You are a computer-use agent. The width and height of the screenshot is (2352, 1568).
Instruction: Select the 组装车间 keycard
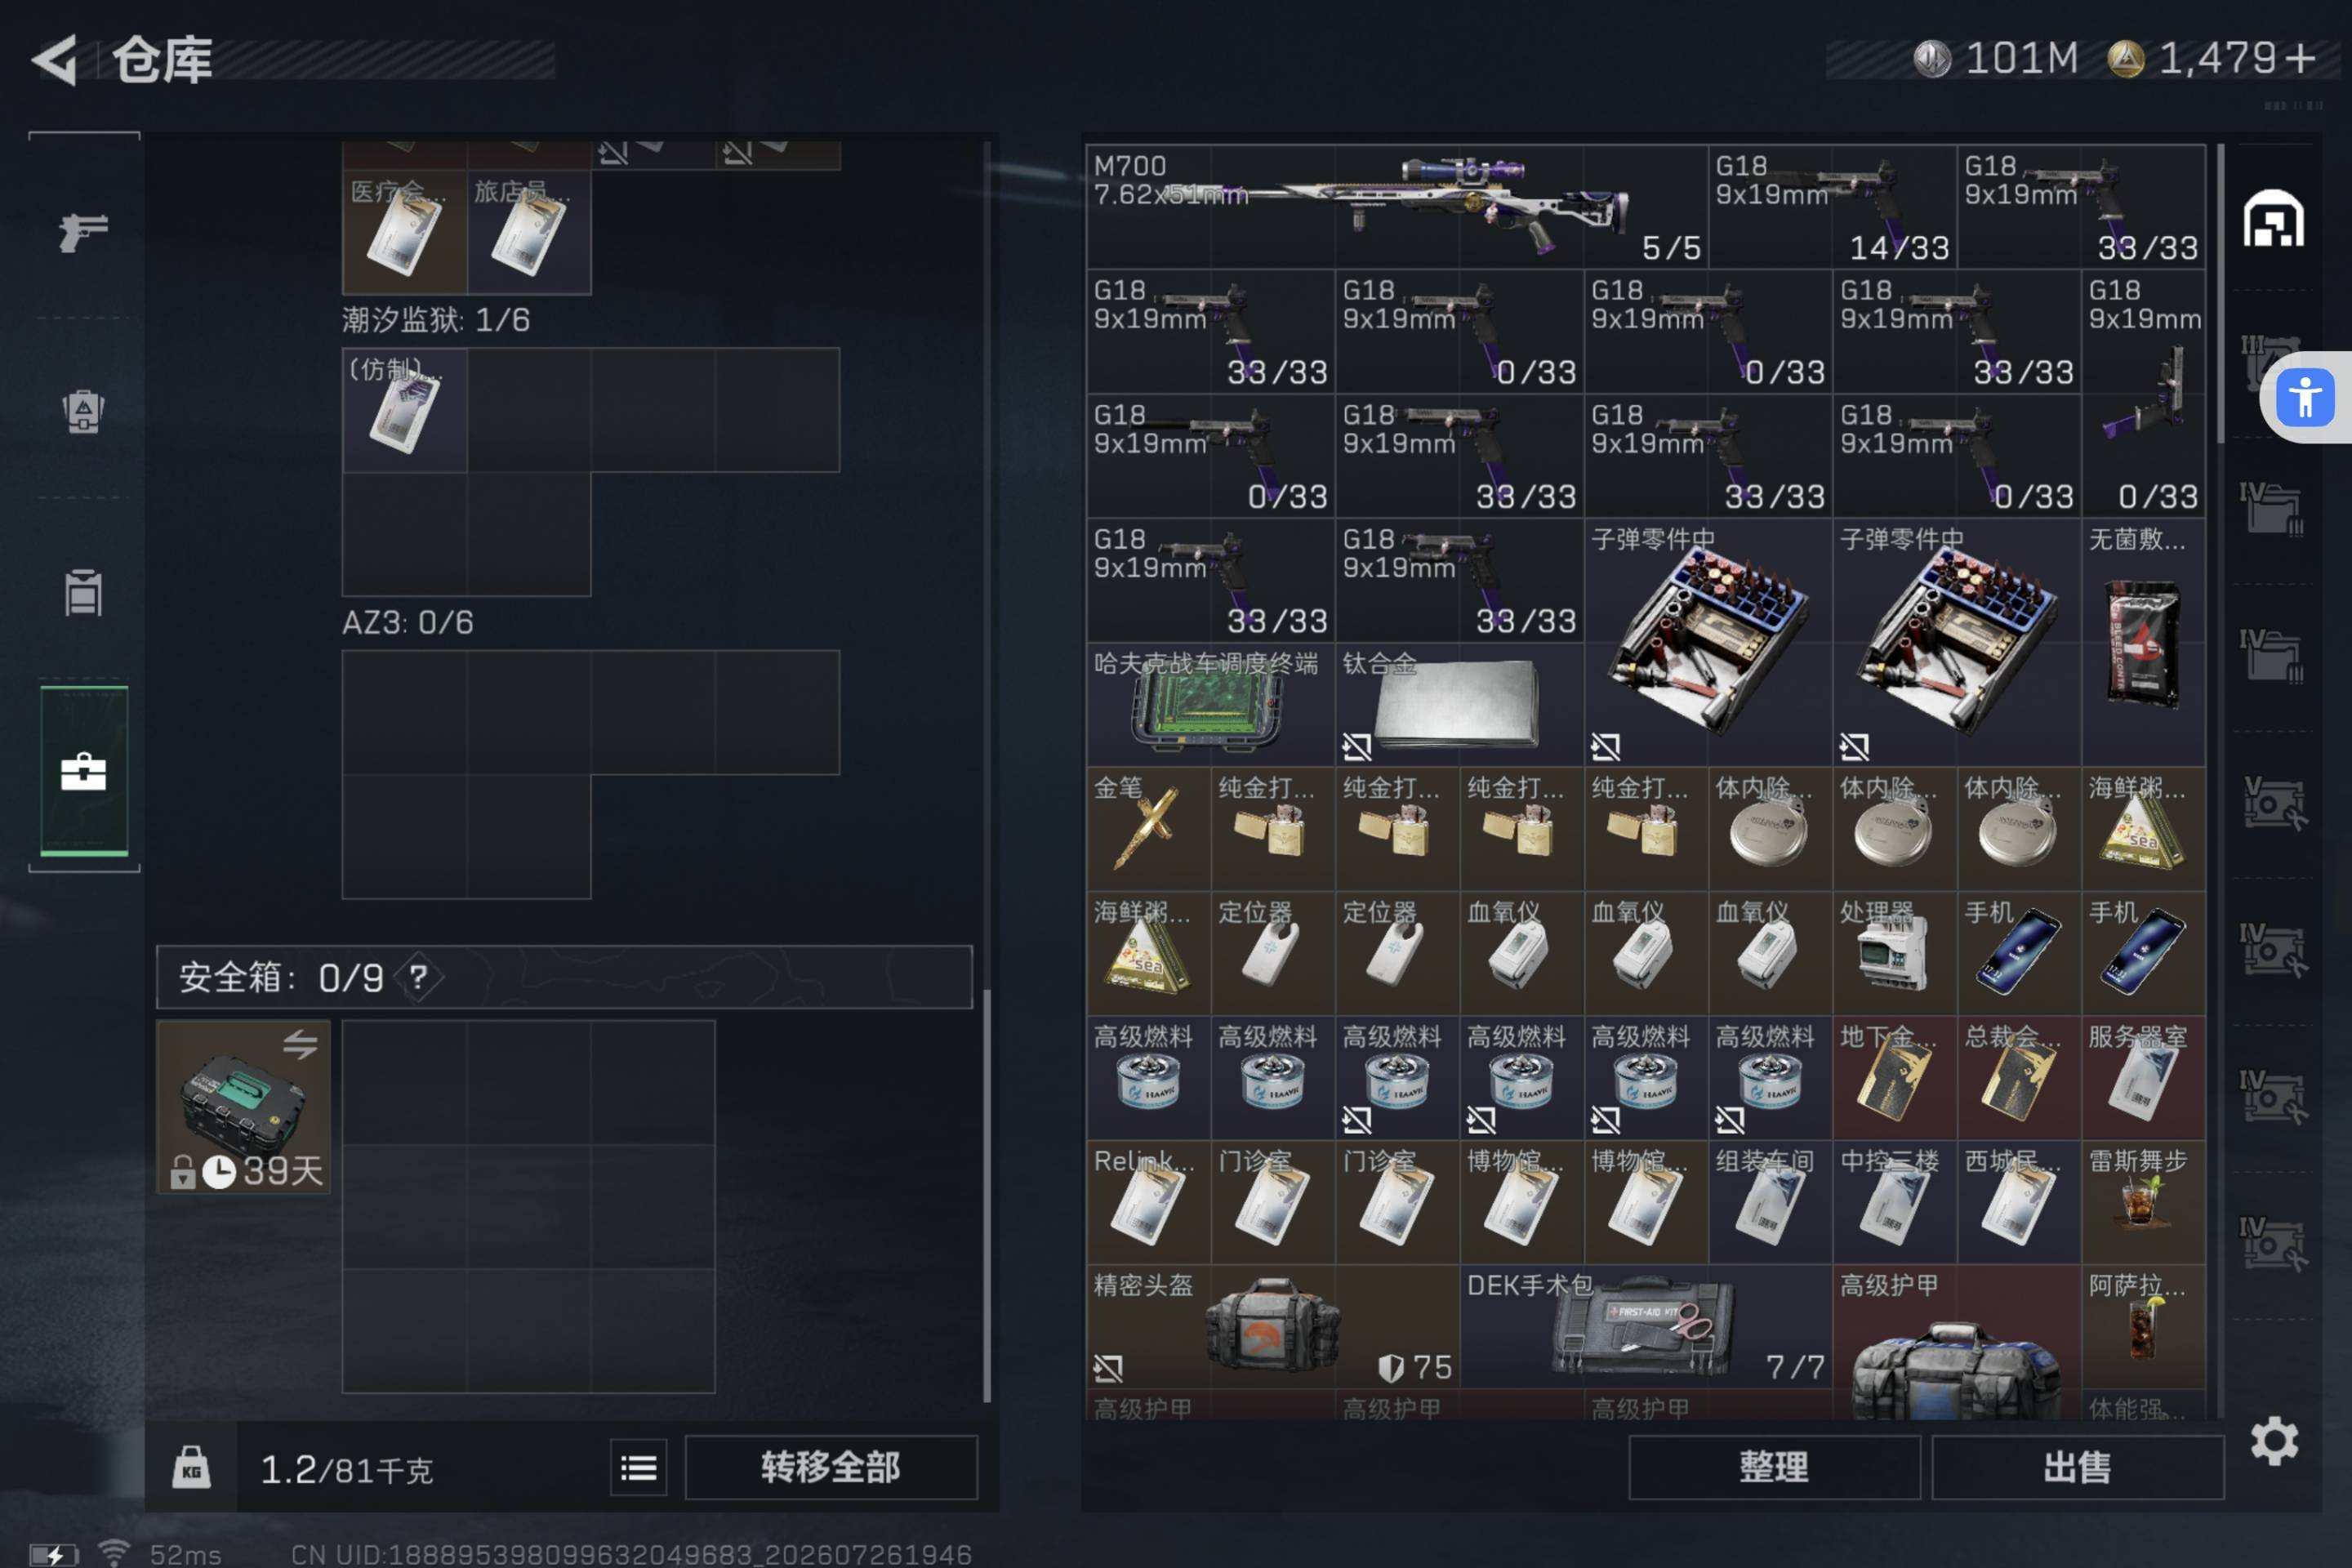click(1770, 1202)
